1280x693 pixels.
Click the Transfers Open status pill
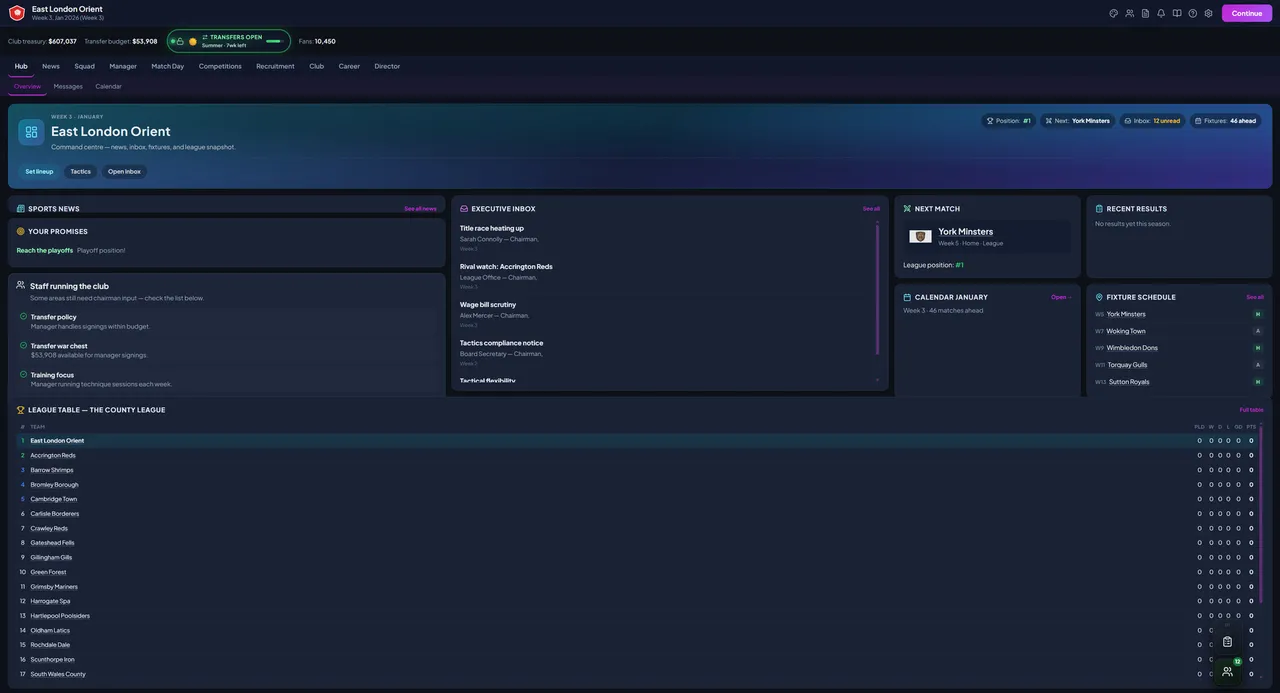[229, 41]
